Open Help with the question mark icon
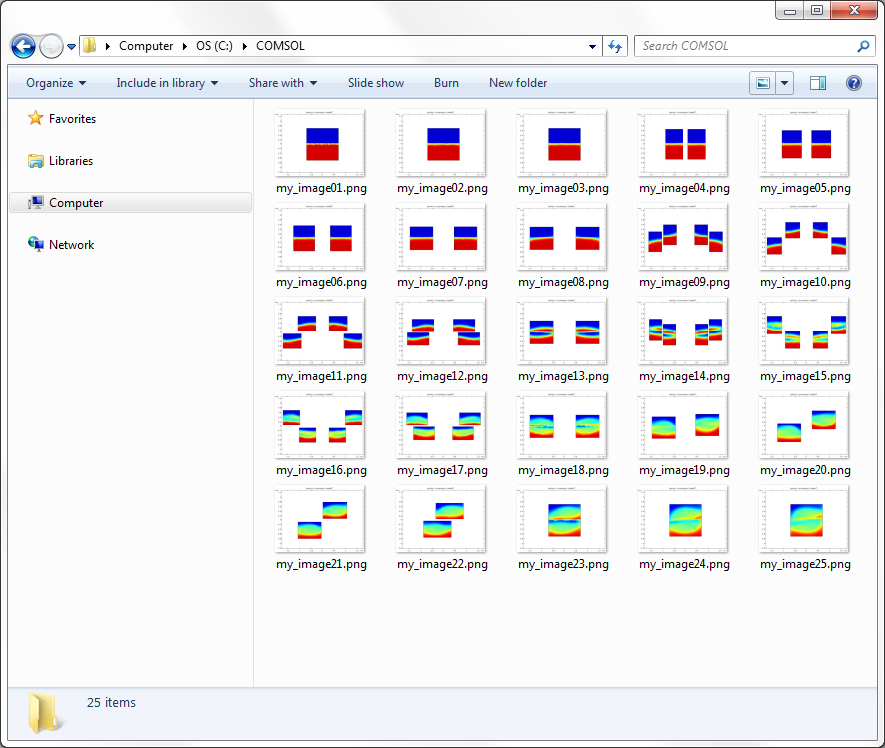 tap(854, 83)
